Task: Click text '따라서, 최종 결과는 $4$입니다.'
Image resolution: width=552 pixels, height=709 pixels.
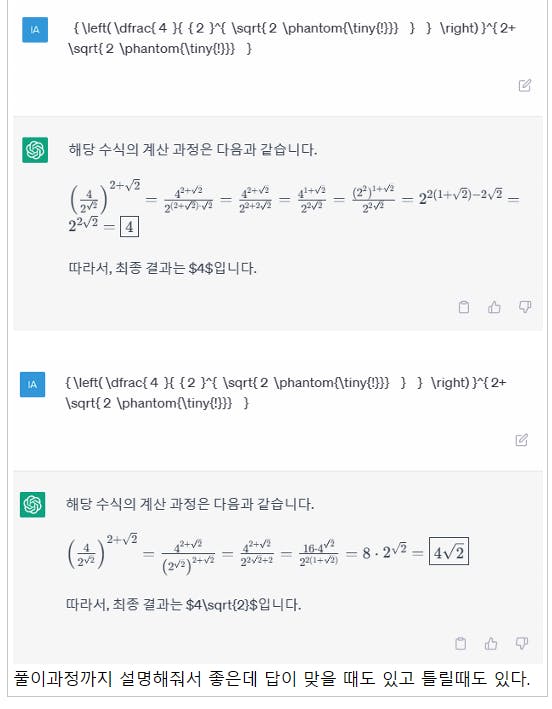Action: pyautogui.click(x=162, y=268)
